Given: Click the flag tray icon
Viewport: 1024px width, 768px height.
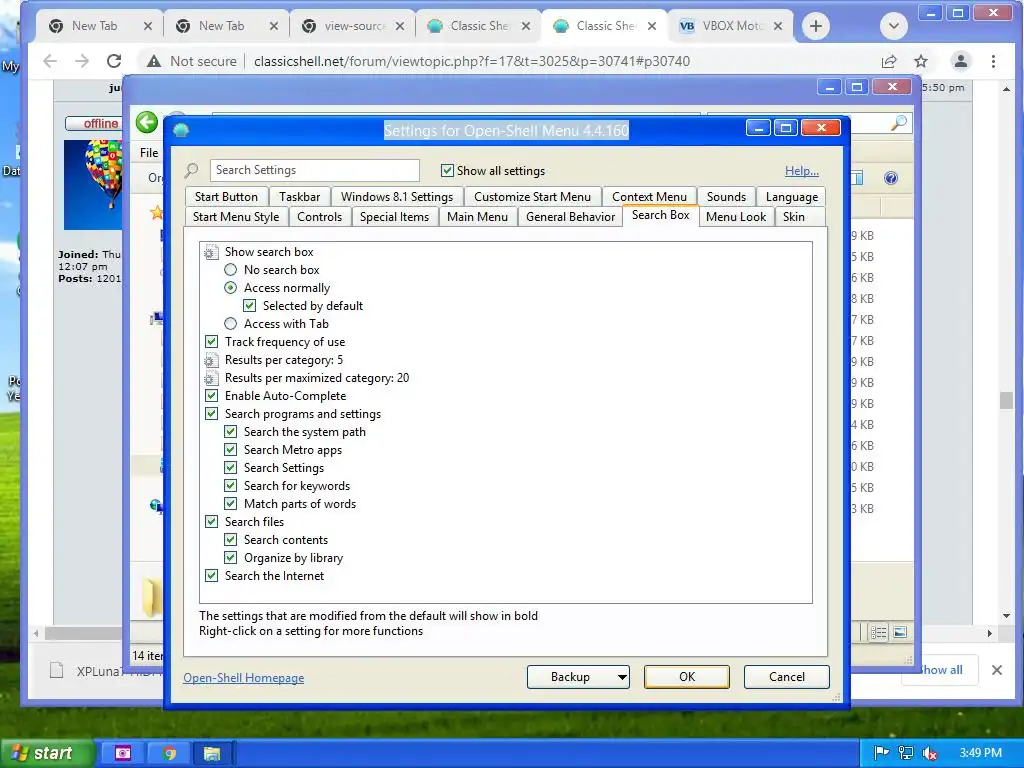Looking at the screenshot, I should (x=881, y=753).
